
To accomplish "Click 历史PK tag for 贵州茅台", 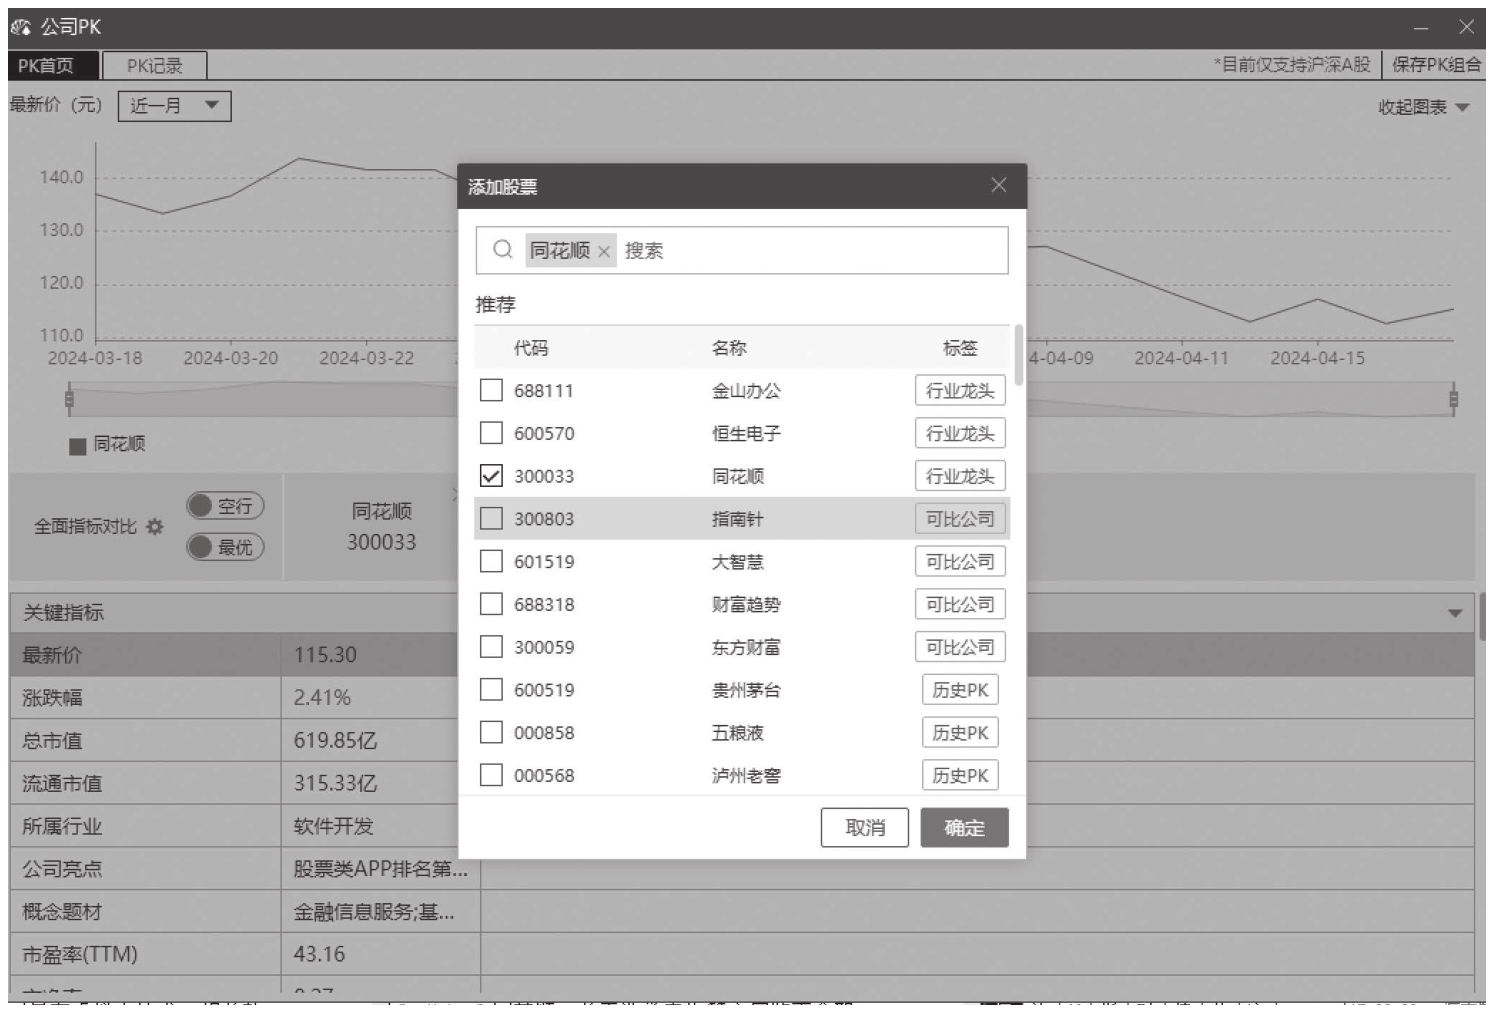I will pos(960,690).
